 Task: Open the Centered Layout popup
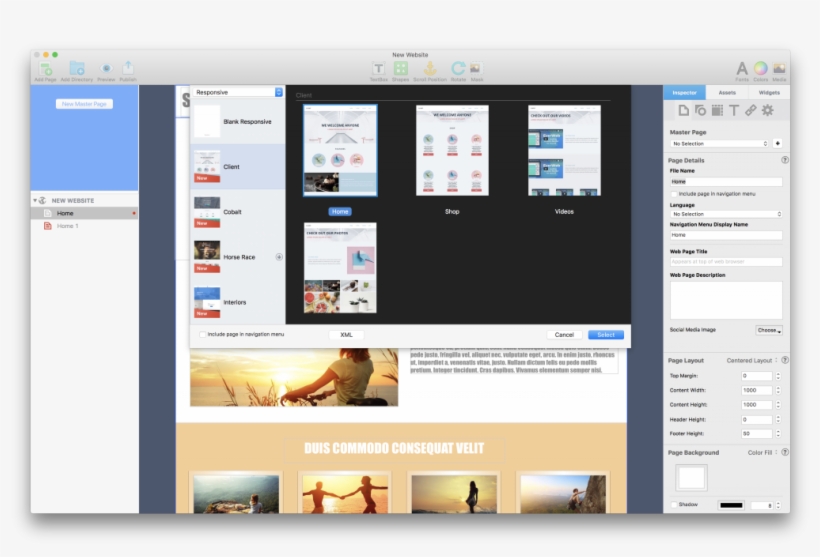(x=751, y=360)
